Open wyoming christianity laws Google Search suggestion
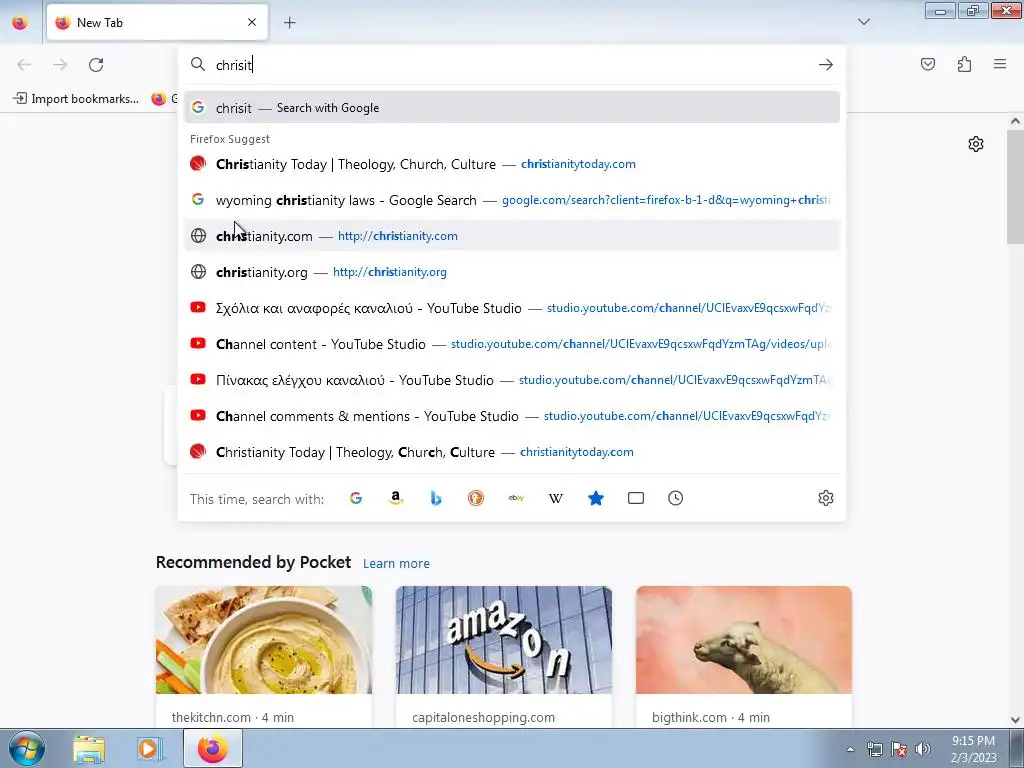Image resolution: width=1024 pixels, height=768 pixels. point(512,200)
